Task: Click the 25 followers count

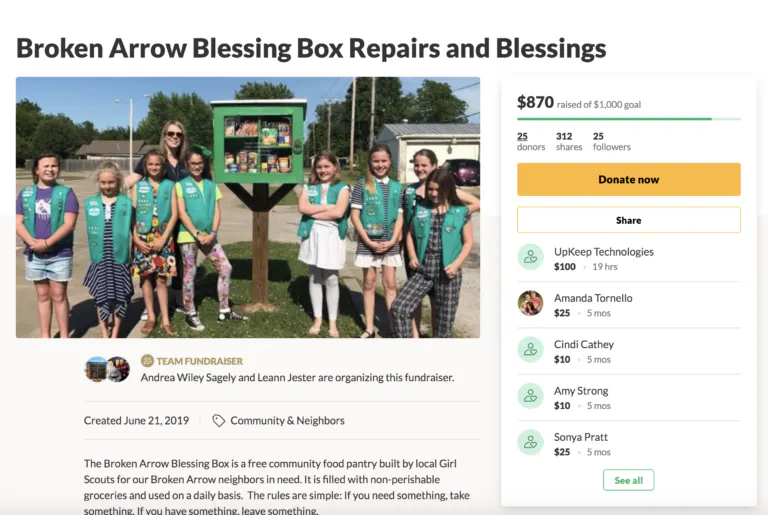Action: (612, 141)
